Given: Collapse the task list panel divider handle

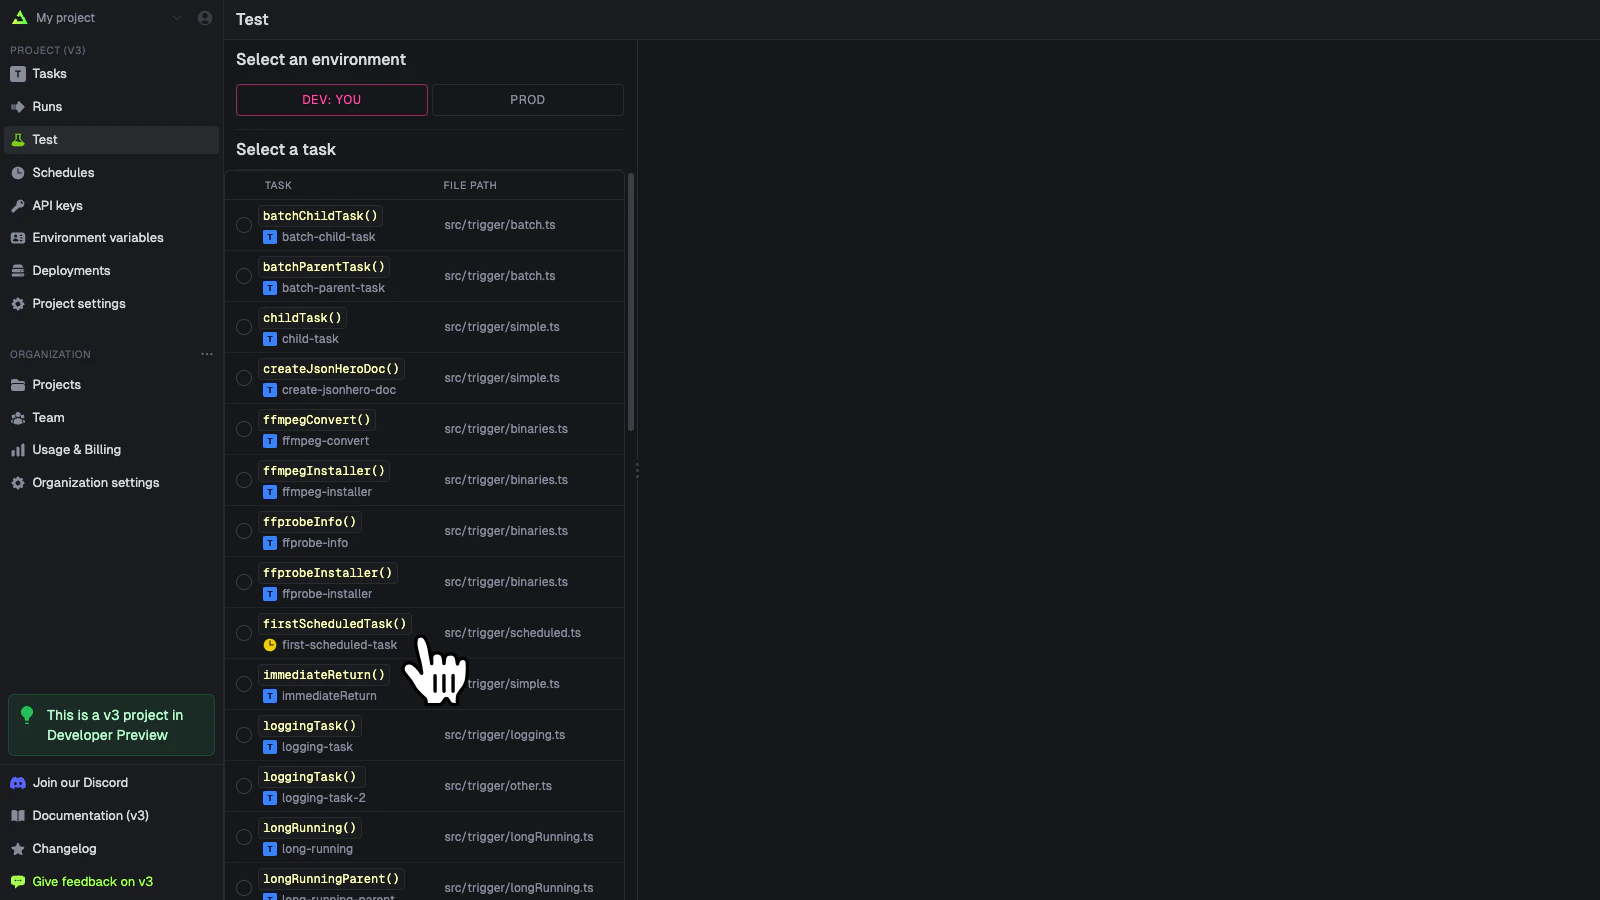Looking at the screenshot, I should click(x=637, y=469).
